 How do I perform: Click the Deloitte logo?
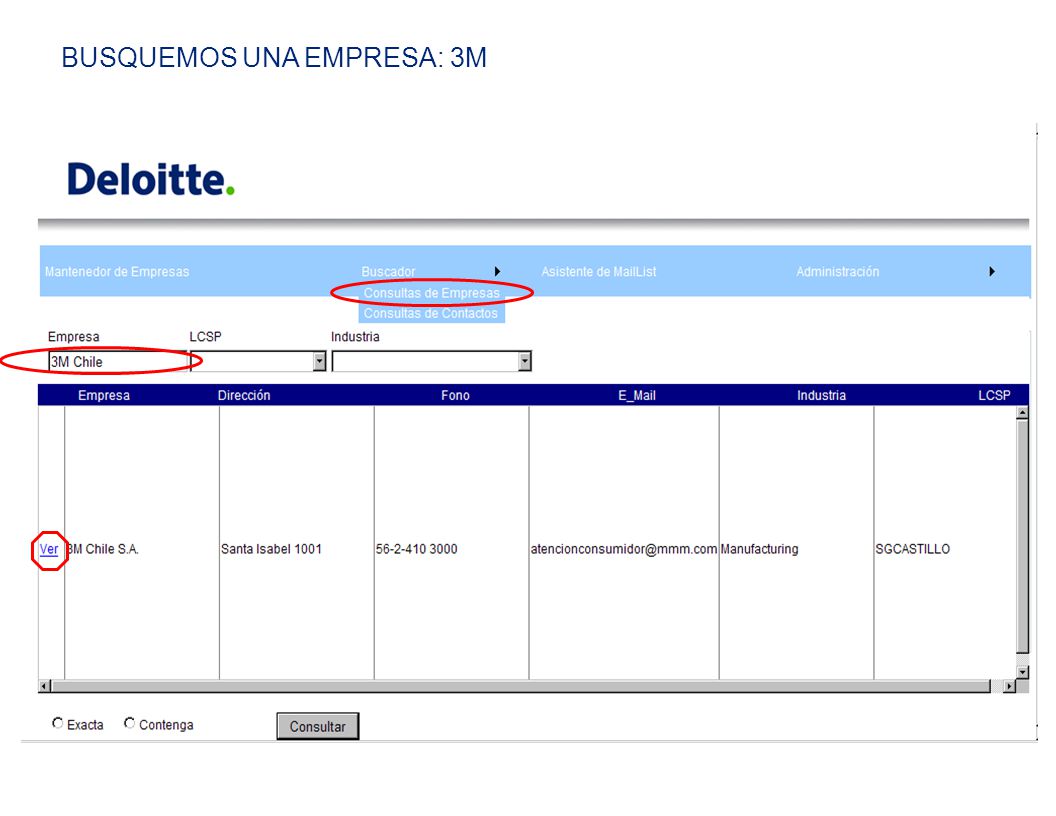pos(151,179)
